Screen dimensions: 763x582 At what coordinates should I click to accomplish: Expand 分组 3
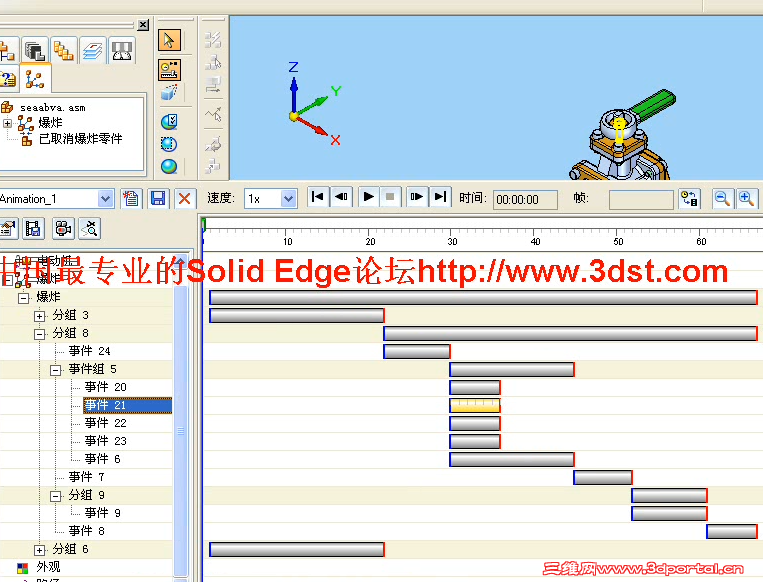tap(39, 316)
